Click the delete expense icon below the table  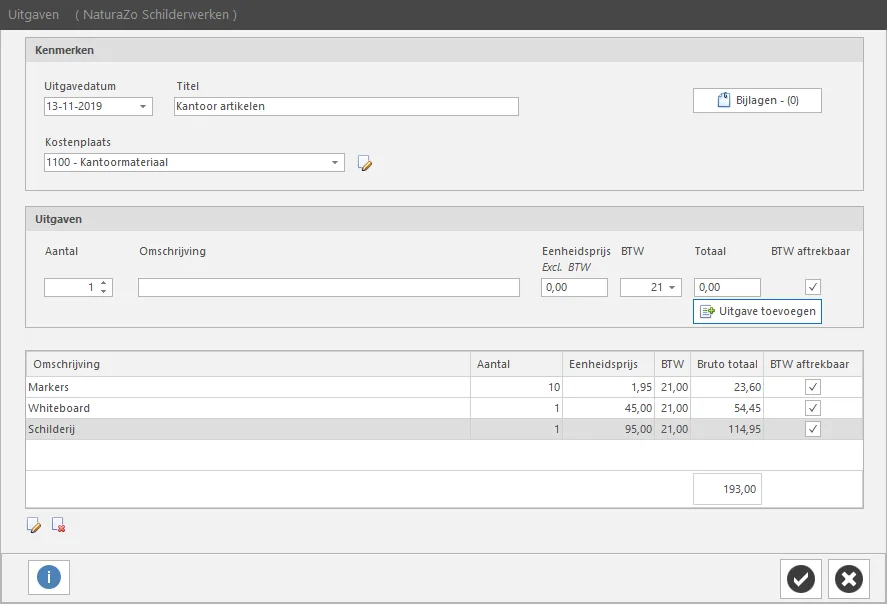tap(58, 525)
